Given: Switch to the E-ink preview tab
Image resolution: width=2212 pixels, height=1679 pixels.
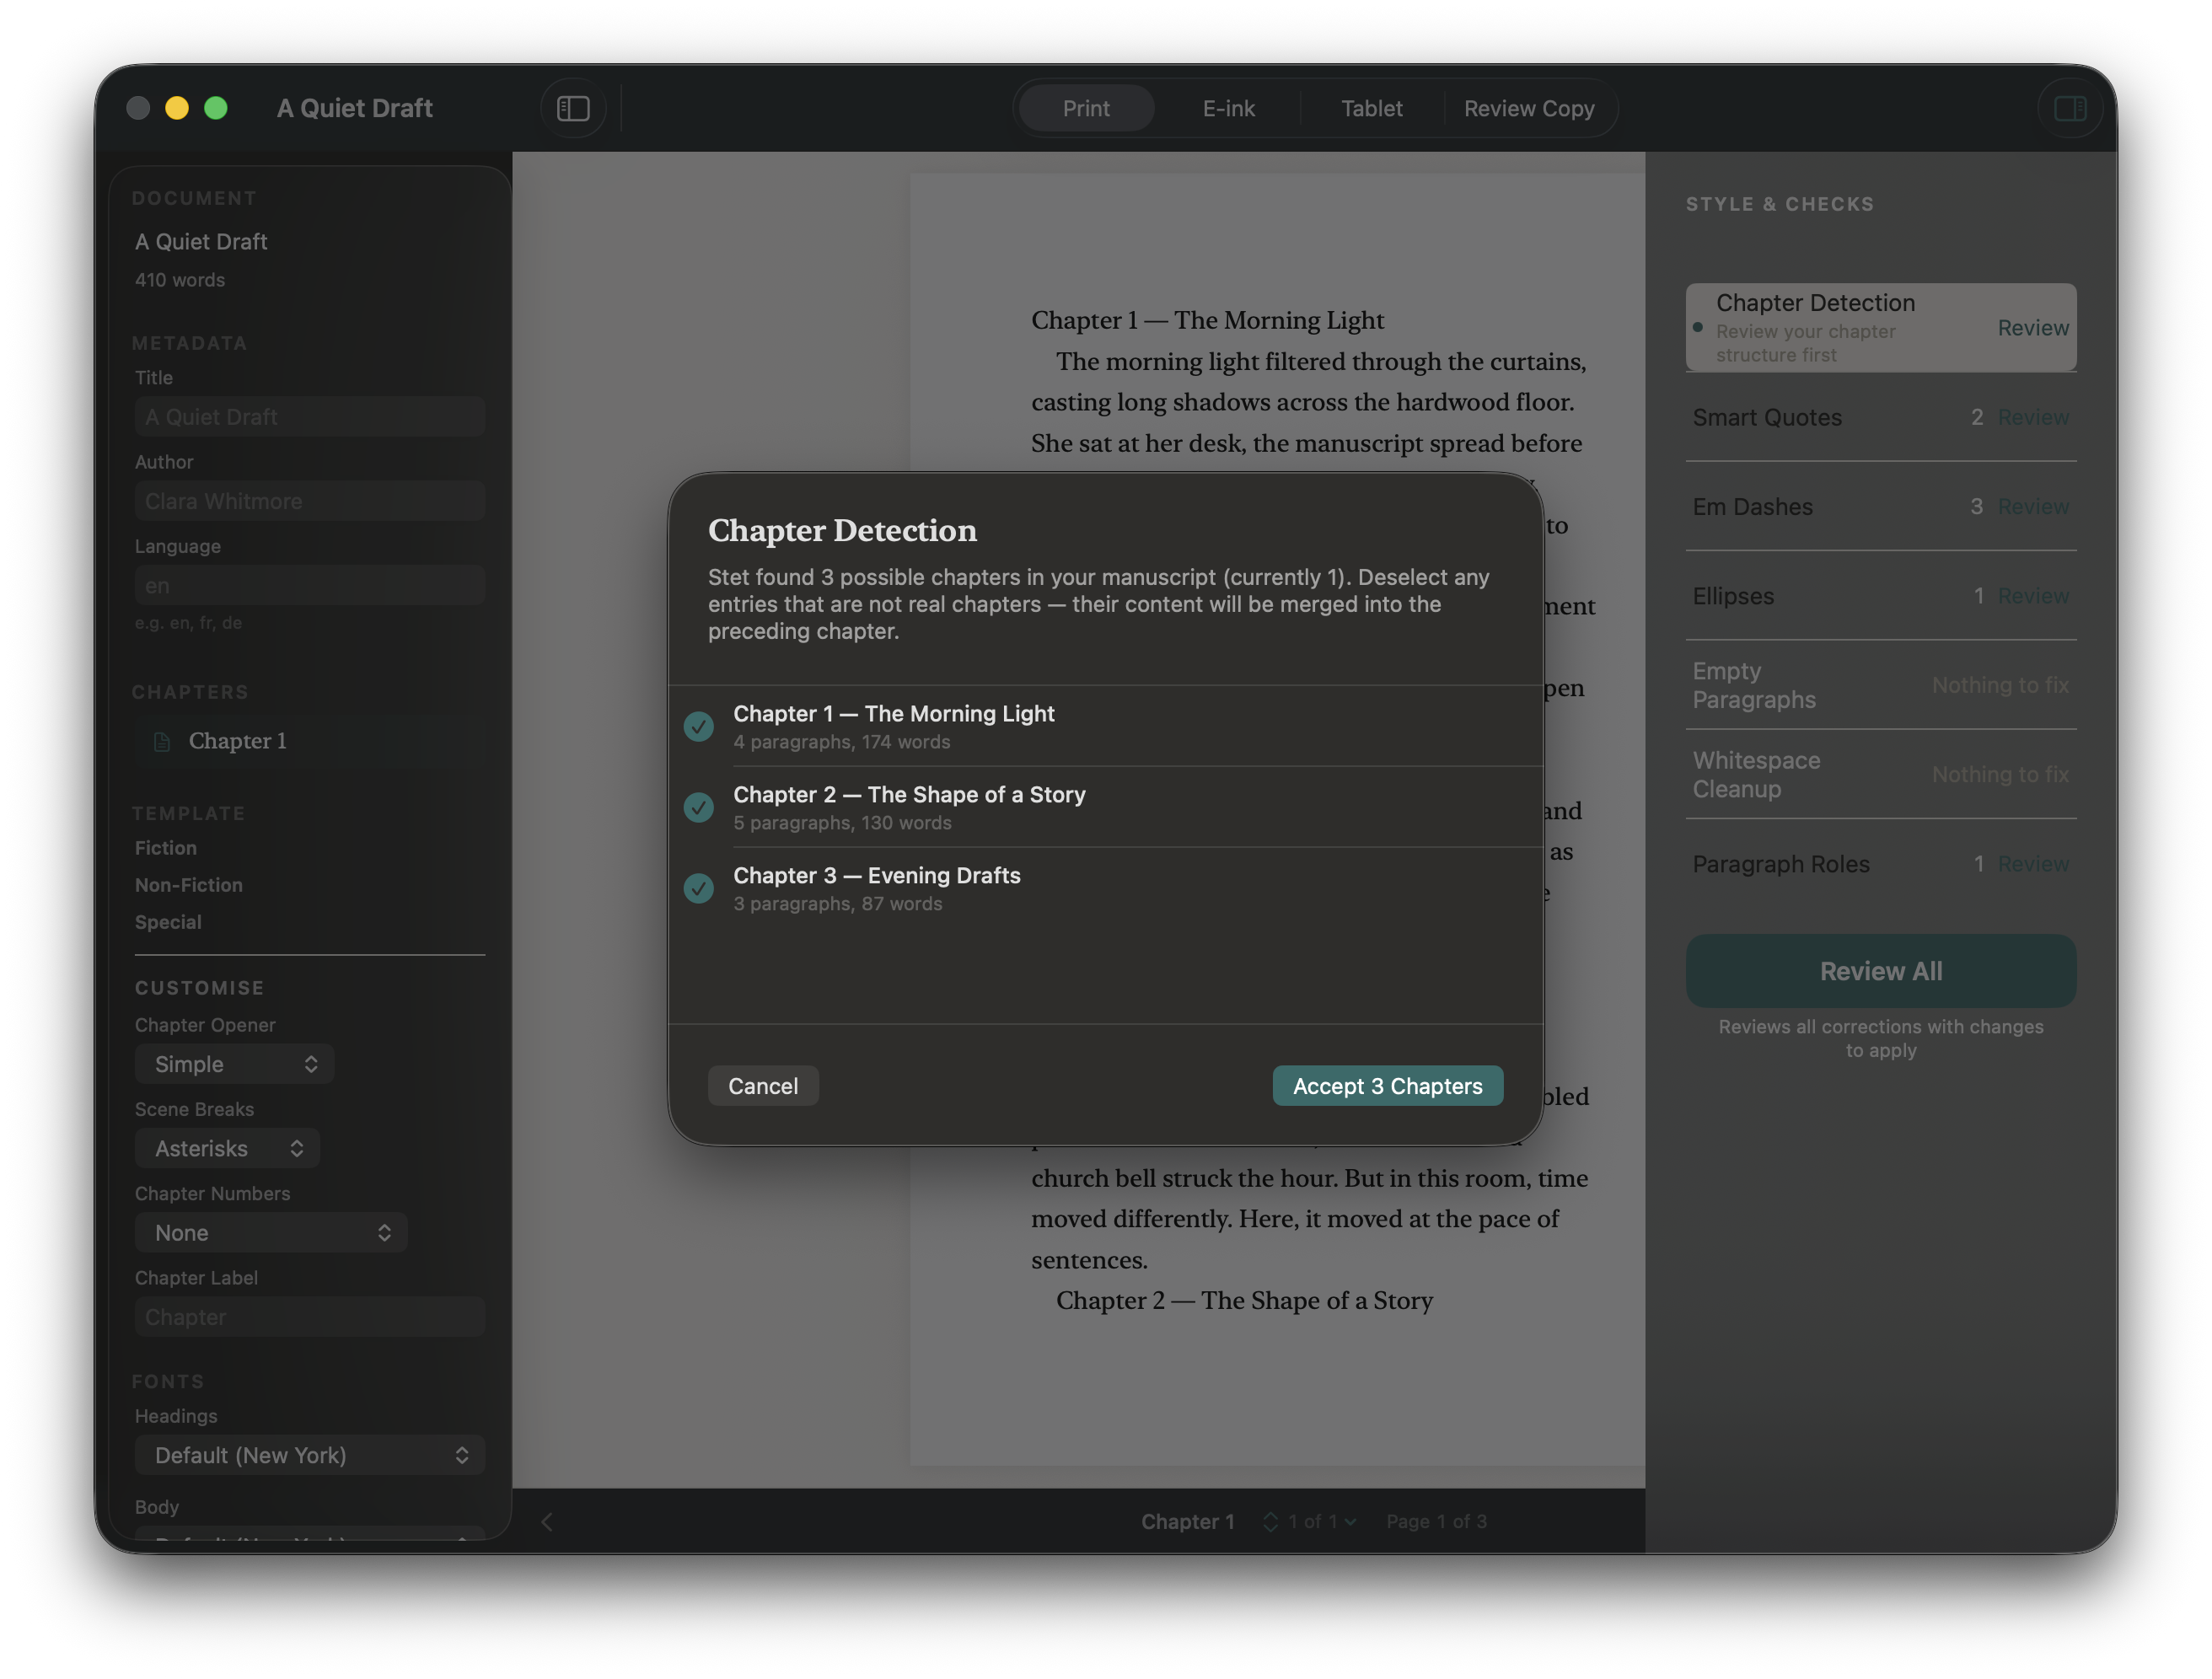Looking at the screenshot, I should pyautogui.click(x=1228, y=108).
